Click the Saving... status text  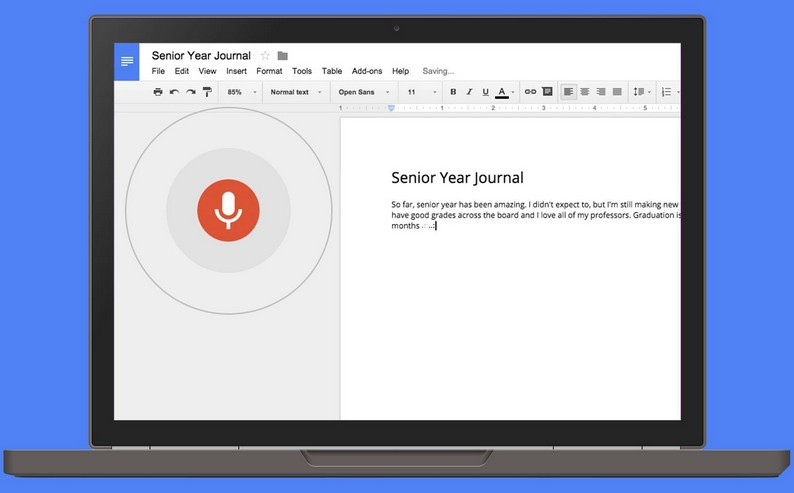tap(438, 71)
